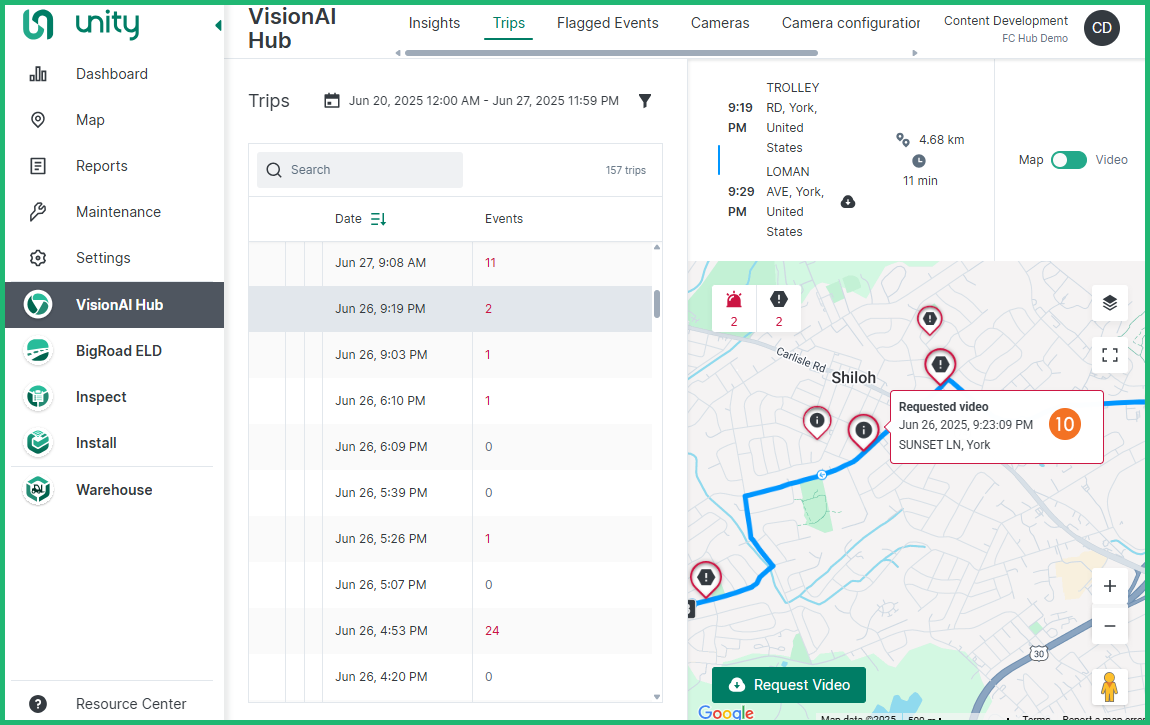Click the trip download cloud icon
The image size is (1150, 725).
(x=848, y=202)
